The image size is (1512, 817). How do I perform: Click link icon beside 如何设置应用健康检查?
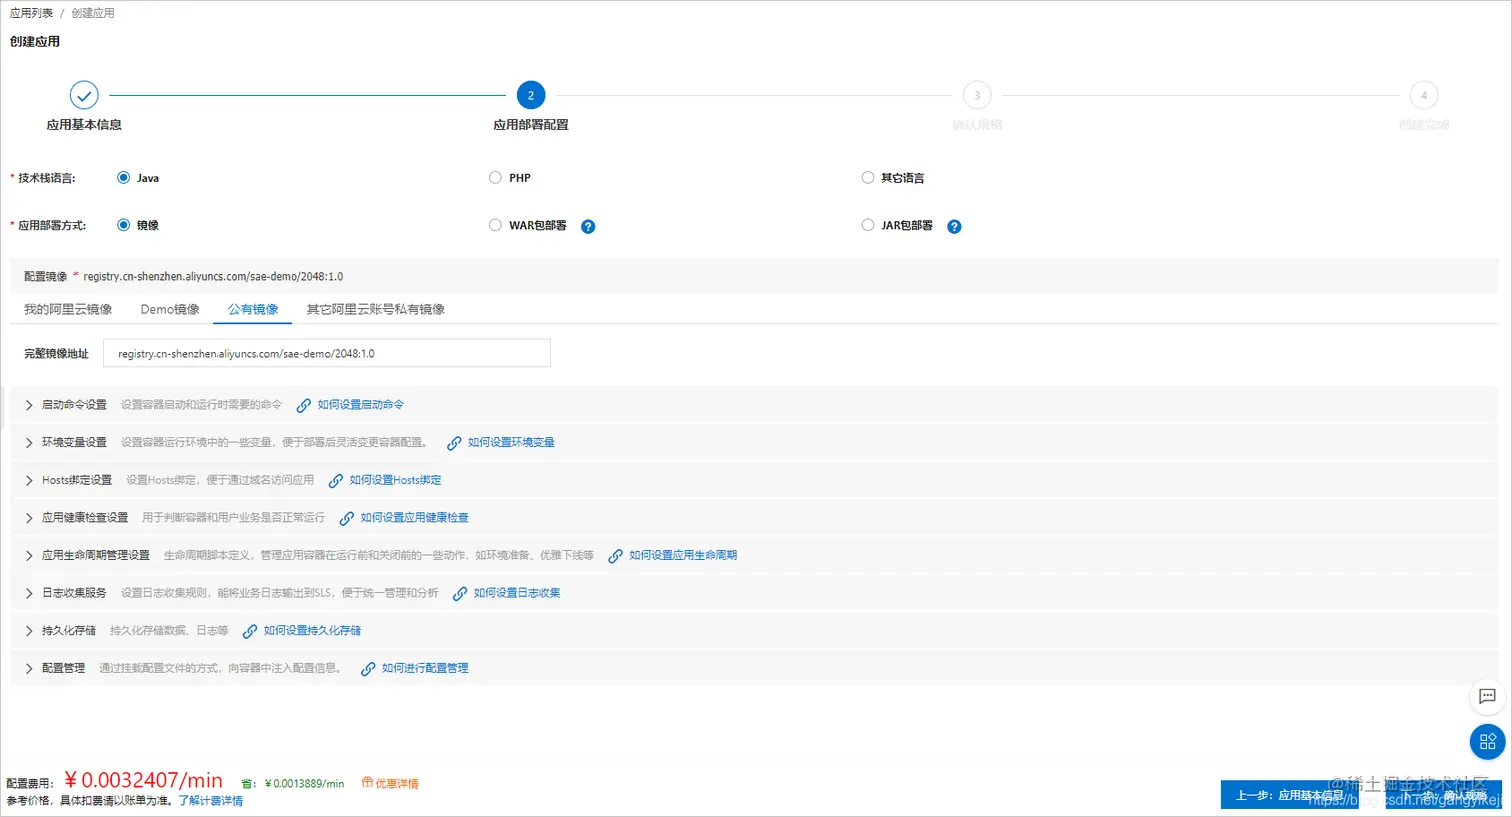coord(347,519)
